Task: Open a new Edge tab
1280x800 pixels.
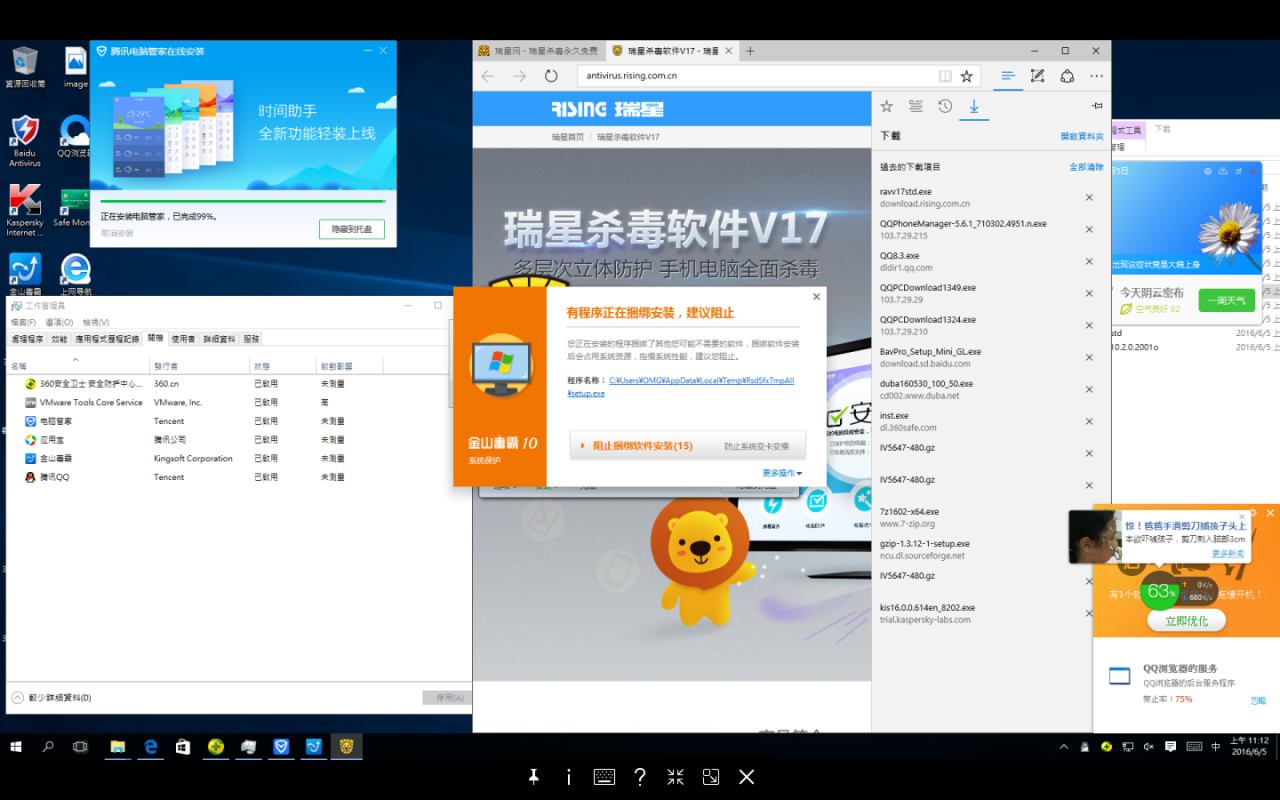Action: click(x=750, y=51)
